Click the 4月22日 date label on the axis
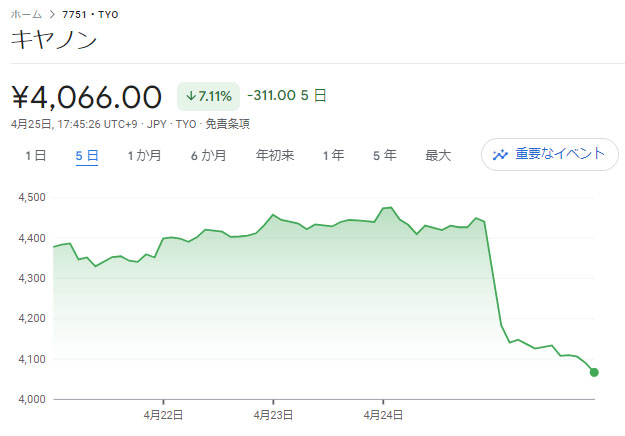The width and height of the screenshot is (625, 436). (x=162, y=414)
